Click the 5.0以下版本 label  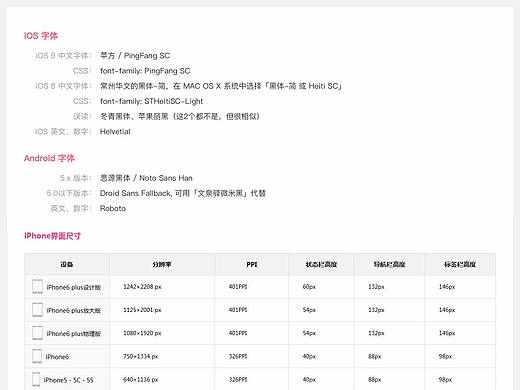[69, 193]
